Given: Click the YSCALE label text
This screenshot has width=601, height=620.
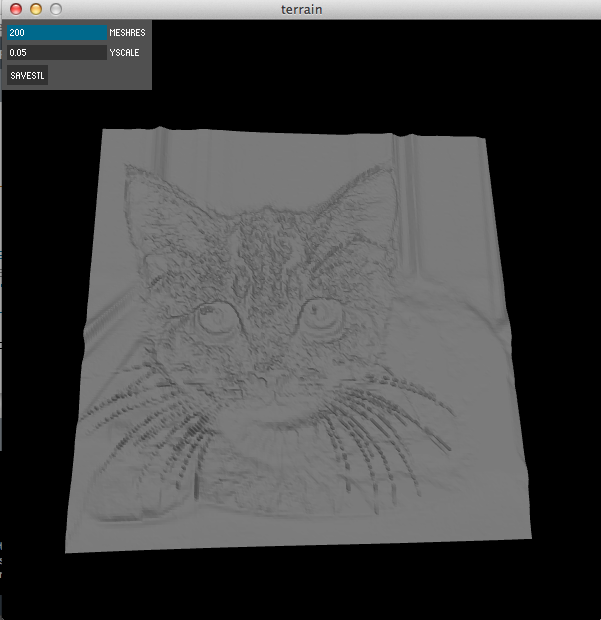Looking at the screenshot, I should click(125, 53).
